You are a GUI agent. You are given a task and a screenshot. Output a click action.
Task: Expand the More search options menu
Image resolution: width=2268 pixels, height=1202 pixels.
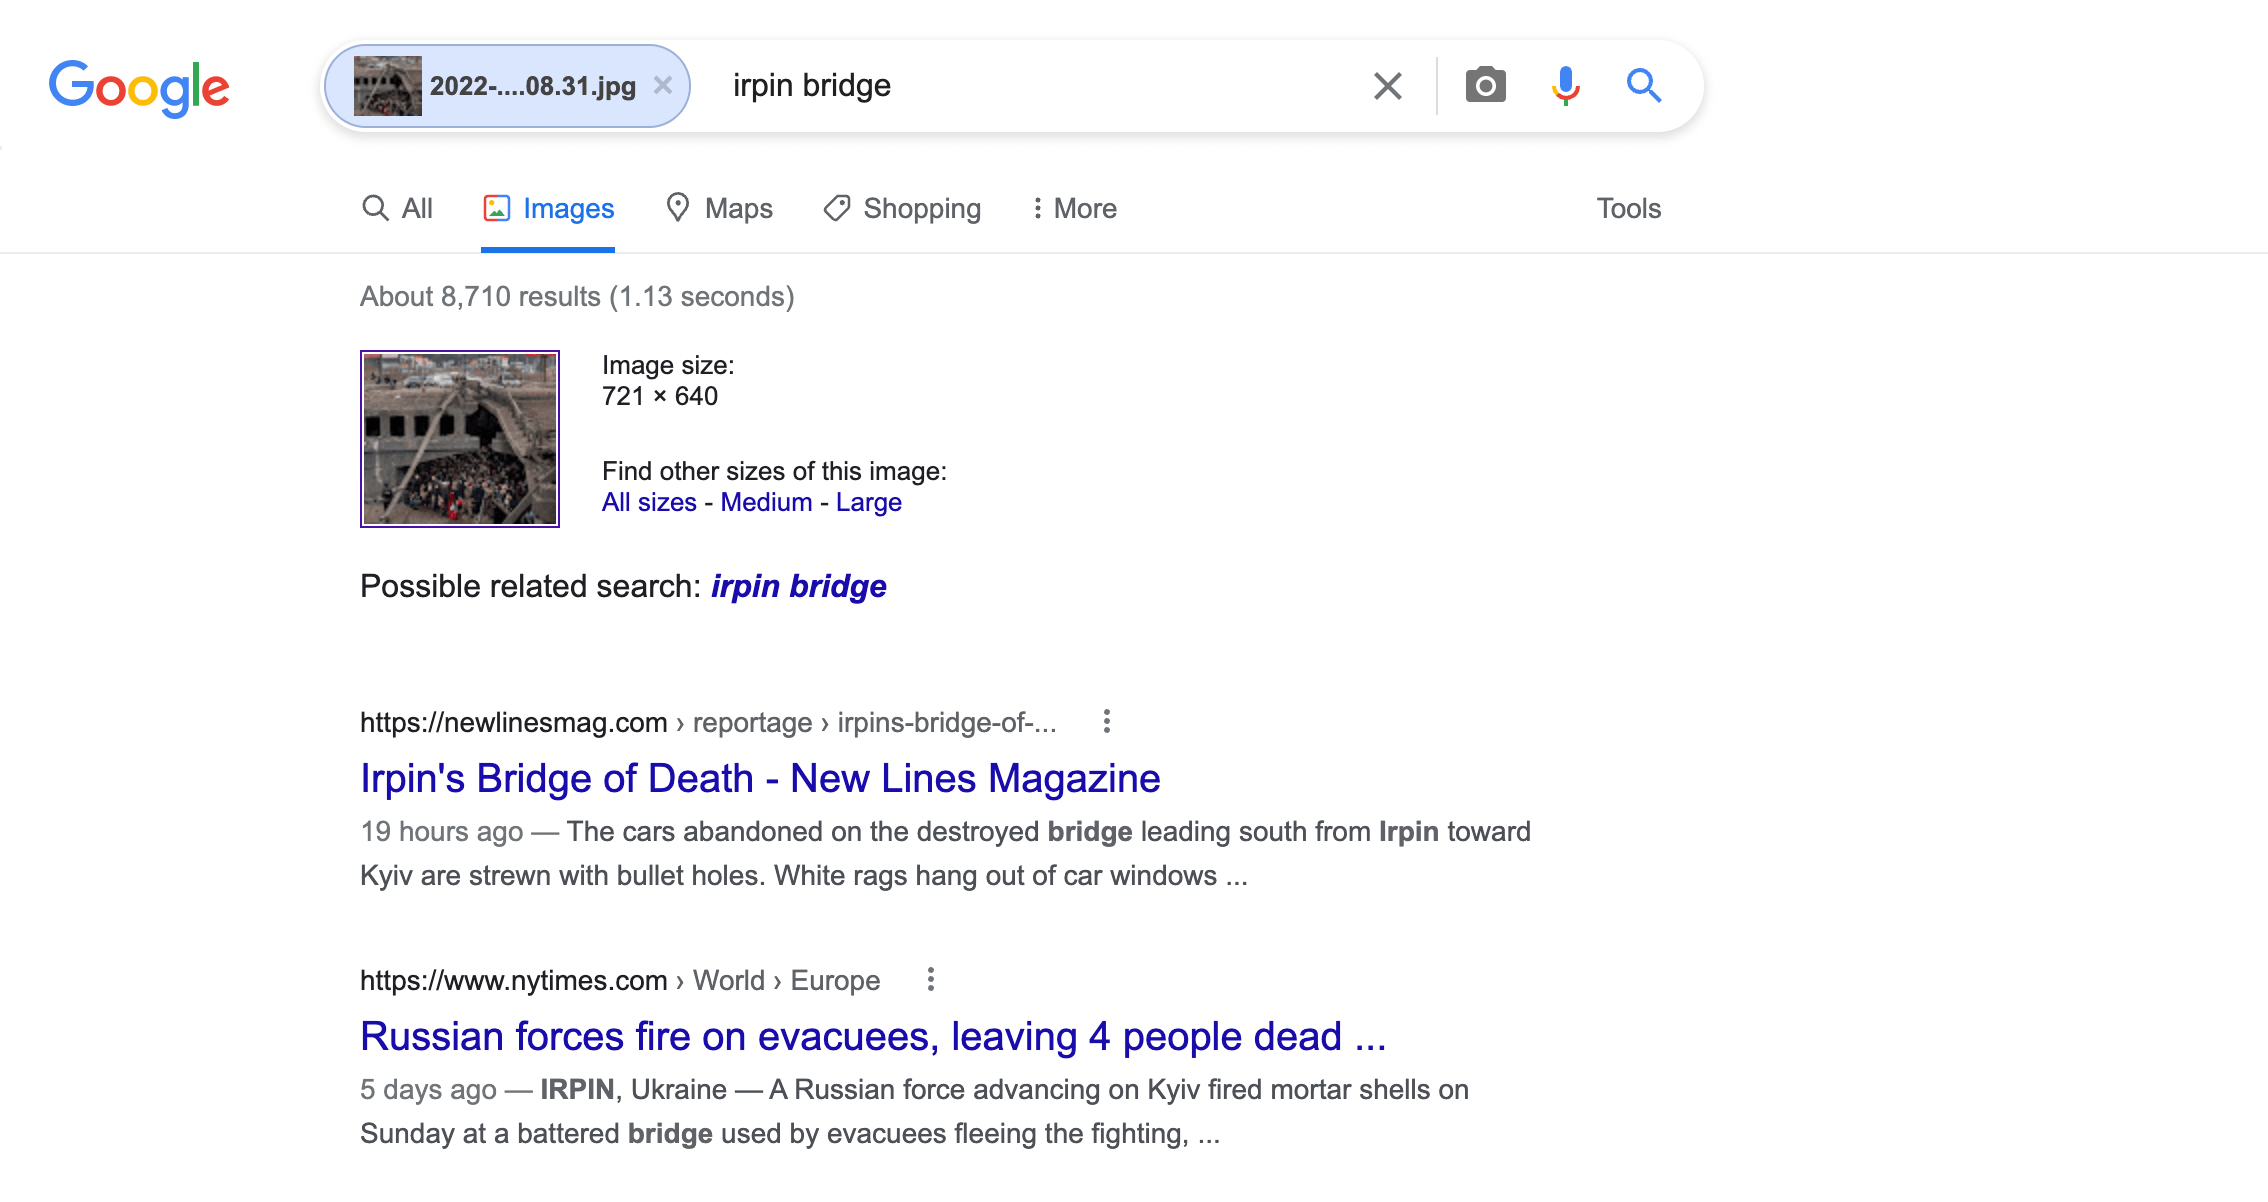(x=1074, y=208)
